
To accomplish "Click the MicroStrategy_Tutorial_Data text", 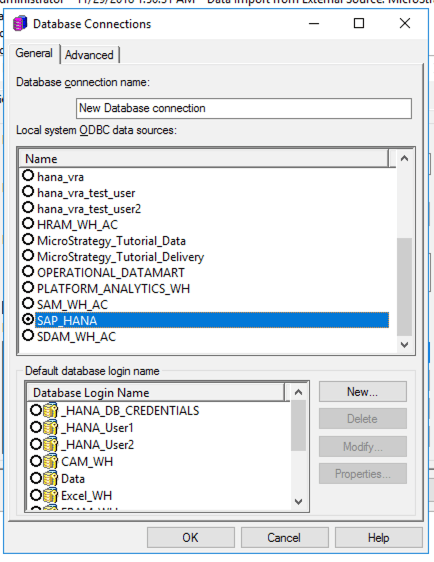I will [x=111, y=241].
